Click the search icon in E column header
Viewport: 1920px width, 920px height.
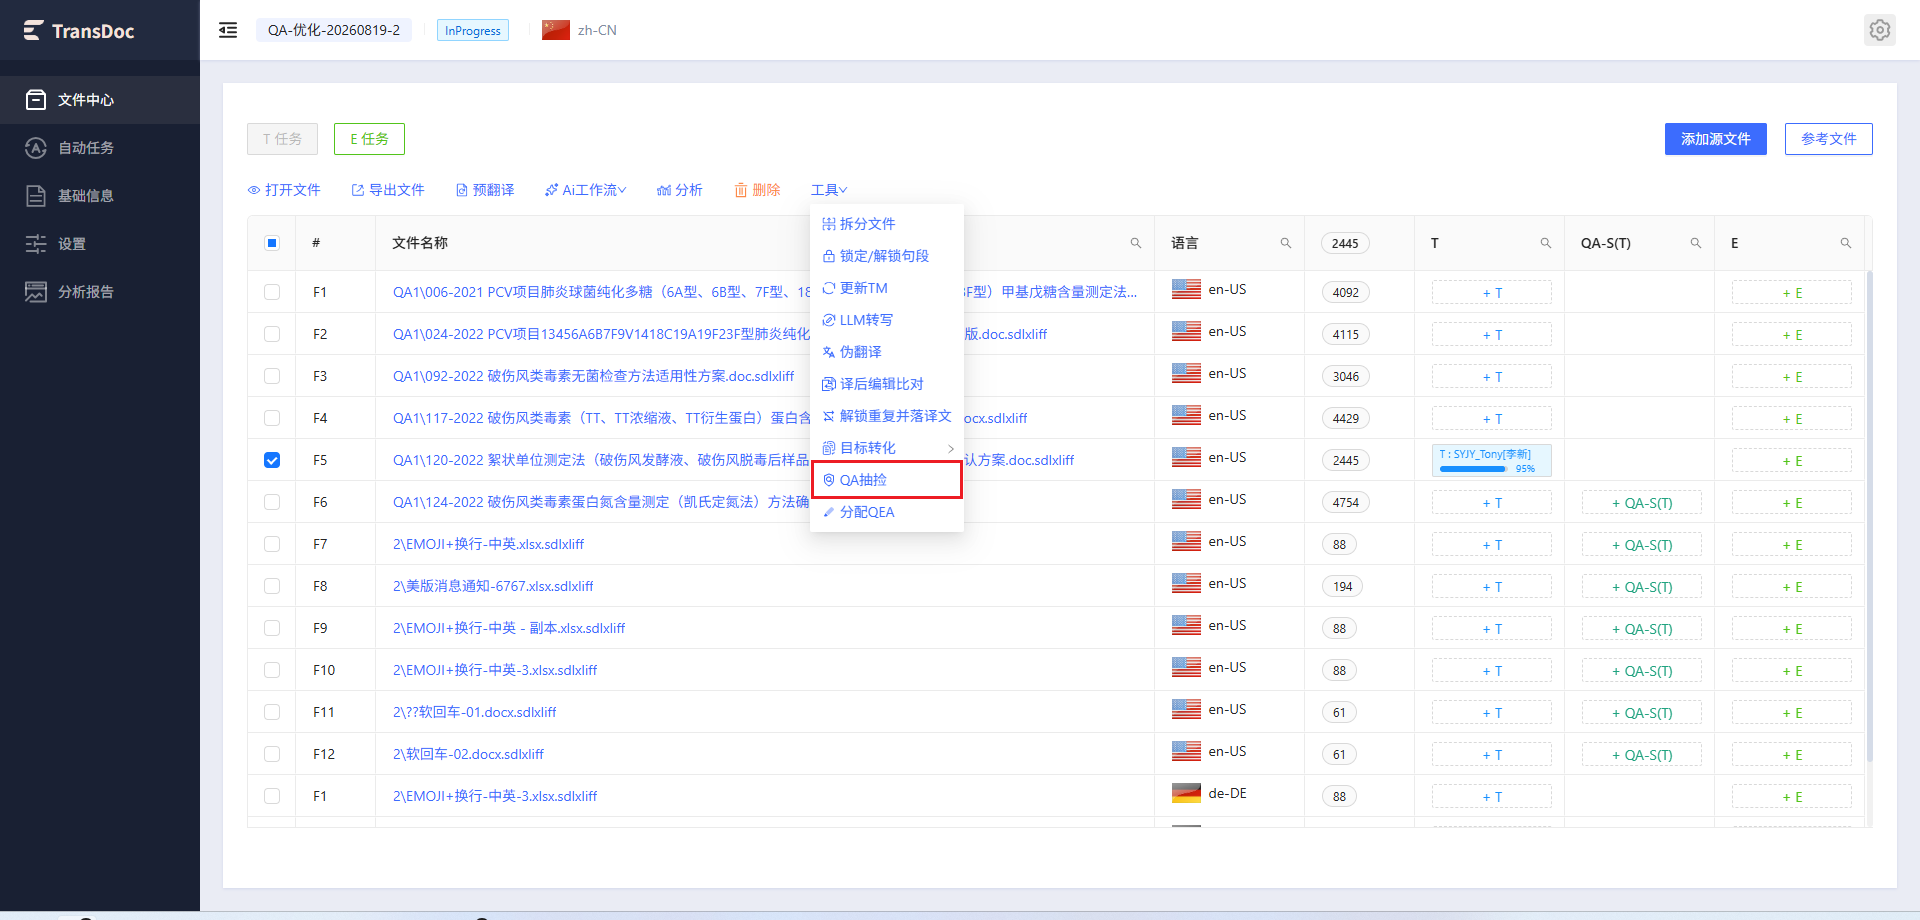tap(1846, 243)
